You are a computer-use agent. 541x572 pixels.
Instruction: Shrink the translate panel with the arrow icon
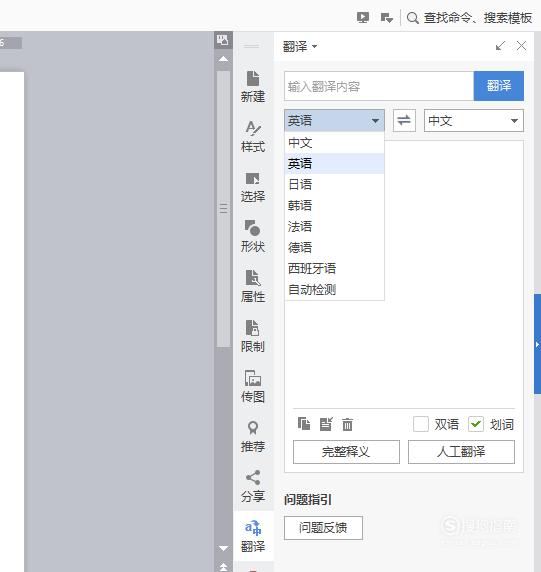click(x=500, y=46)
